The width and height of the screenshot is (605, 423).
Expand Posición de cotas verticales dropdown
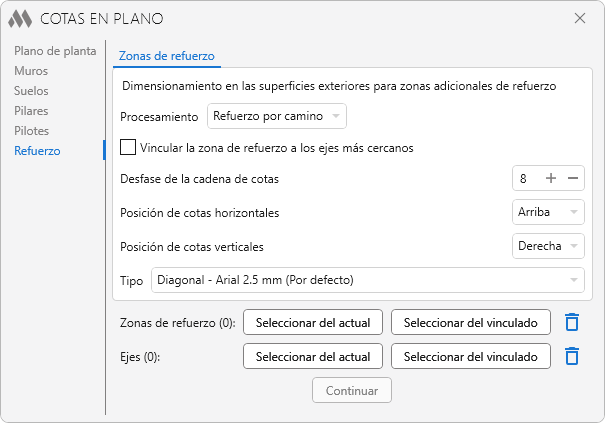tap(548, 246)
